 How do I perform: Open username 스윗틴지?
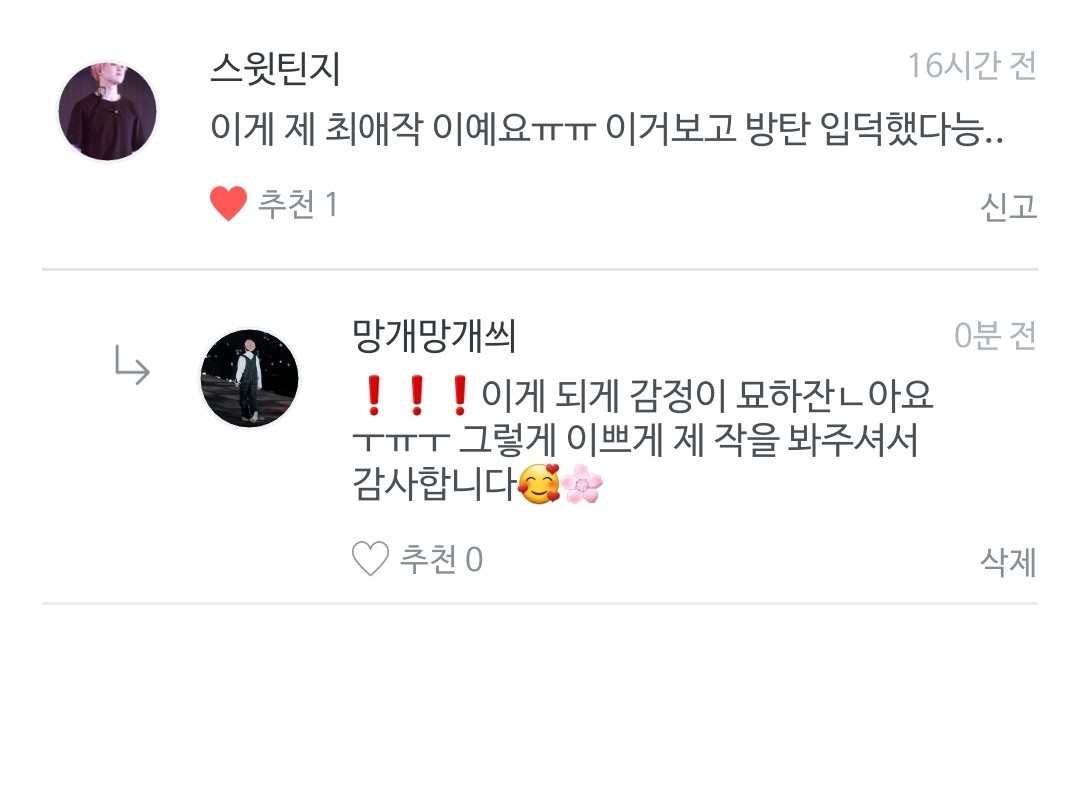[x=276, y=69]
